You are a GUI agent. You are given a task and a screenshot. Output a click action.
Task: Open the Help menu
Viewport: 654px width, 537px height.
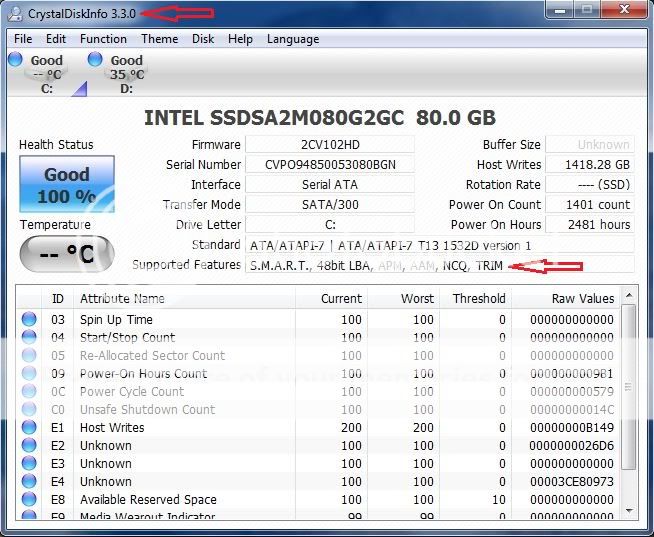[x=240, y=39]
